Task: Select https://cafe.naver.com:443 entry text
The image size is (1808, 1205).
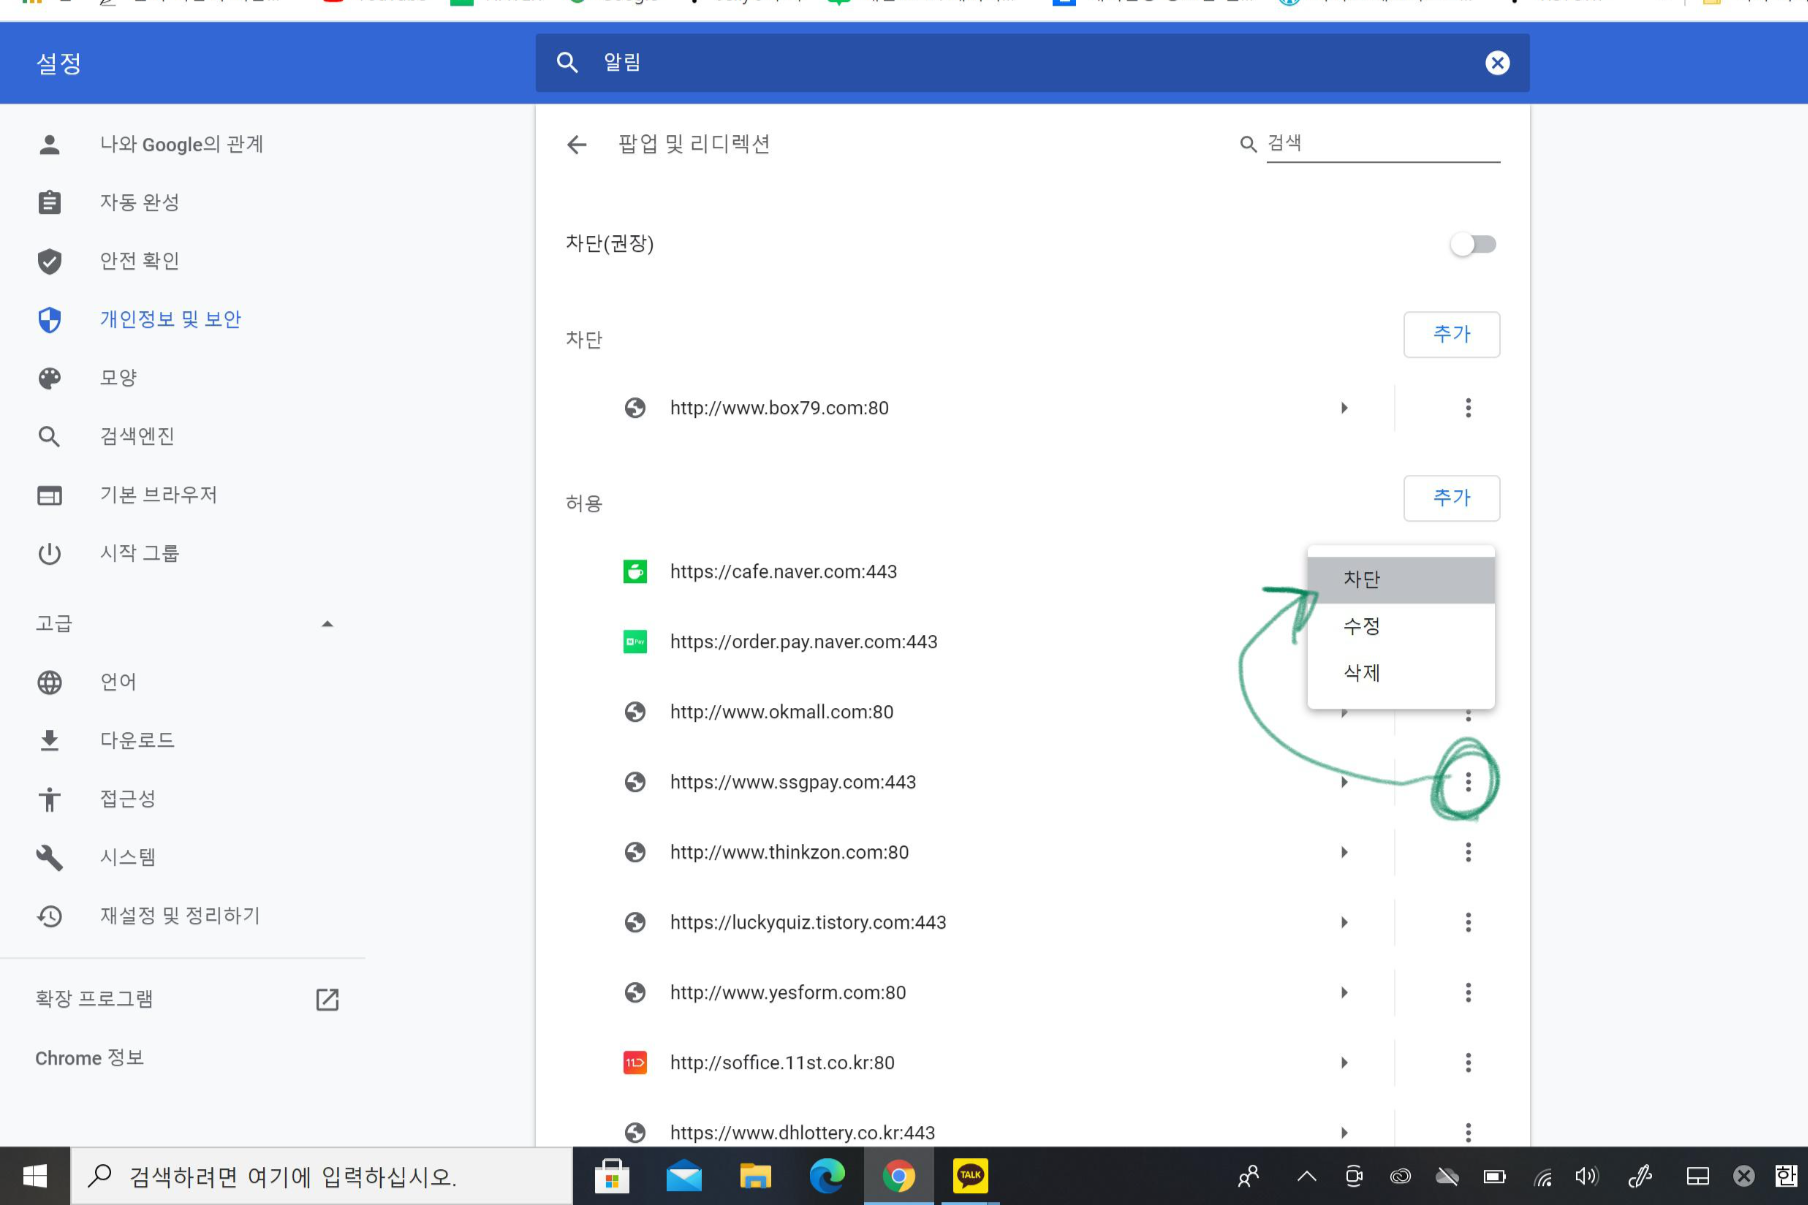Action: (783, 572)
